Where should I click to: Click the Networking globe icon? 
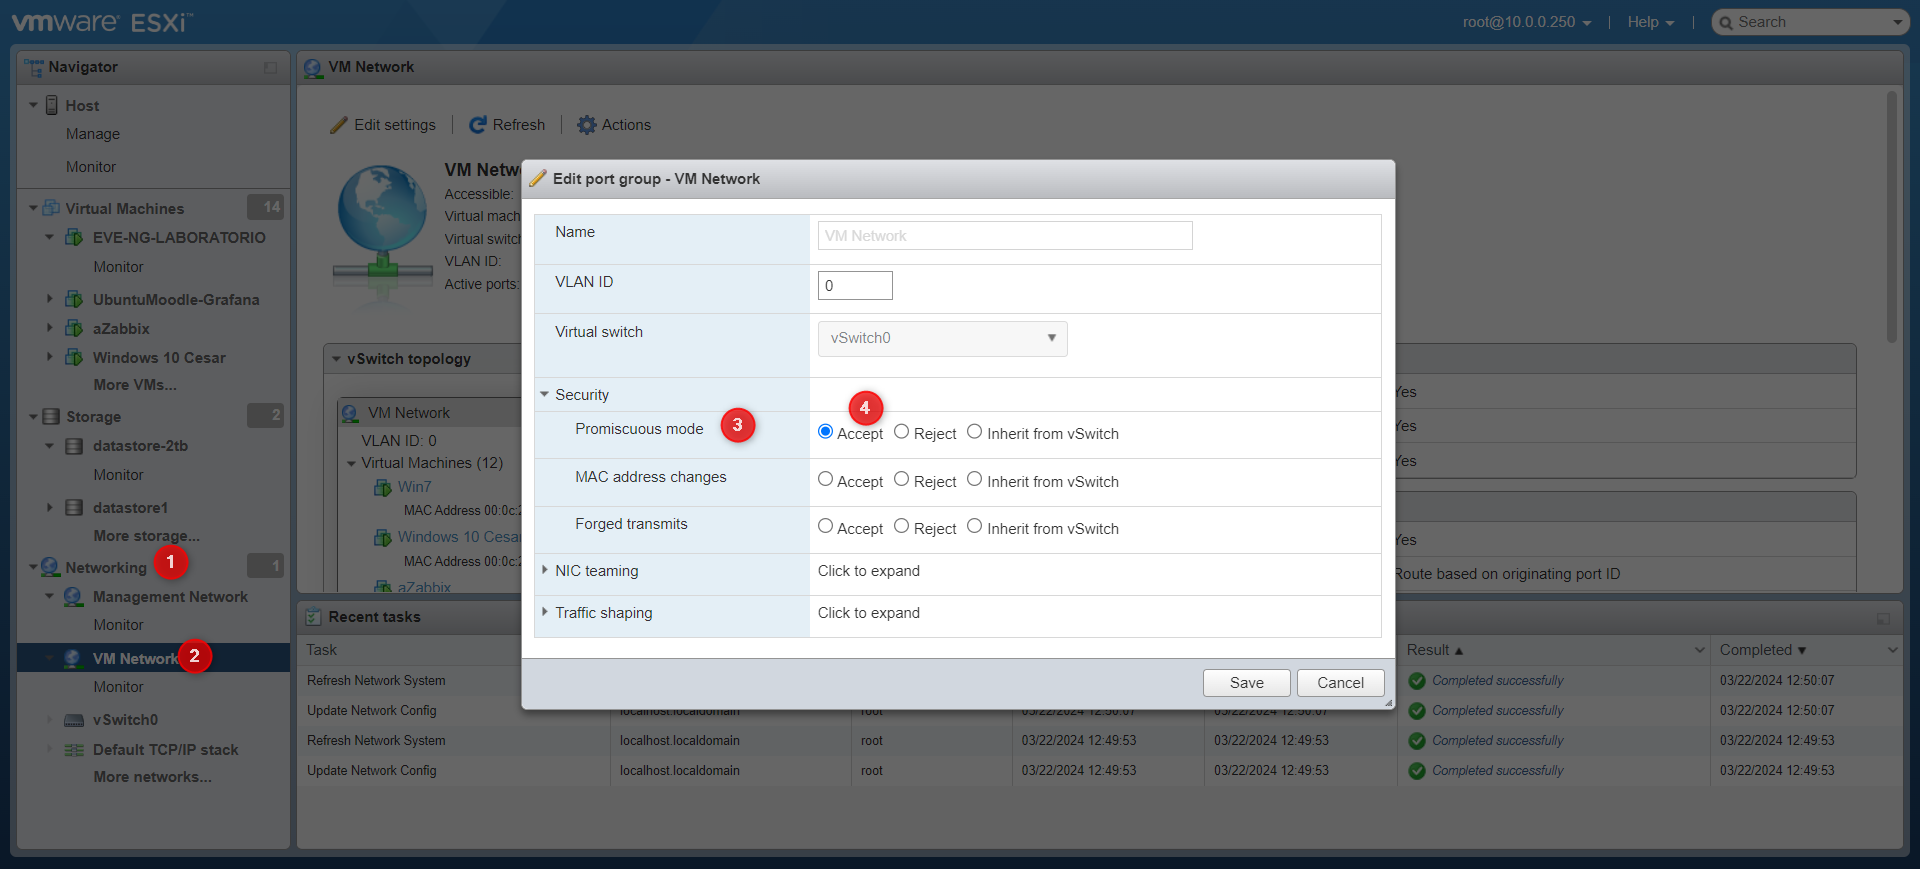[x=50, y=567]
